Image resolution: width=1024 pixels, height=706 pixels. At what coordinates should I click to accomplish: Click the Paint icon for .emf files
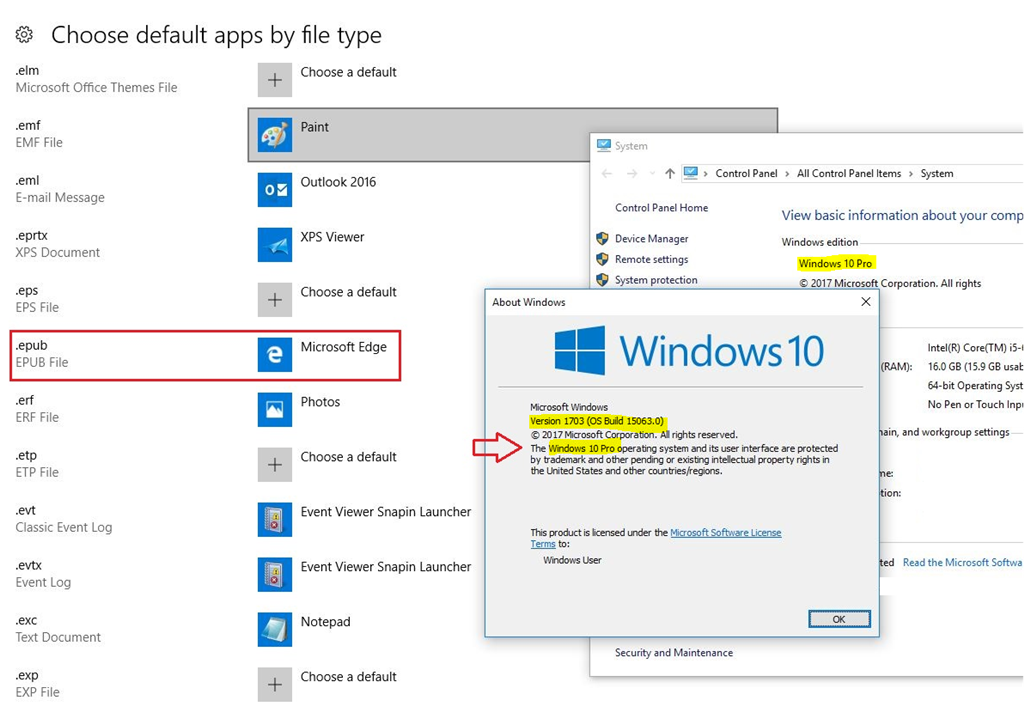pos(275,135)
